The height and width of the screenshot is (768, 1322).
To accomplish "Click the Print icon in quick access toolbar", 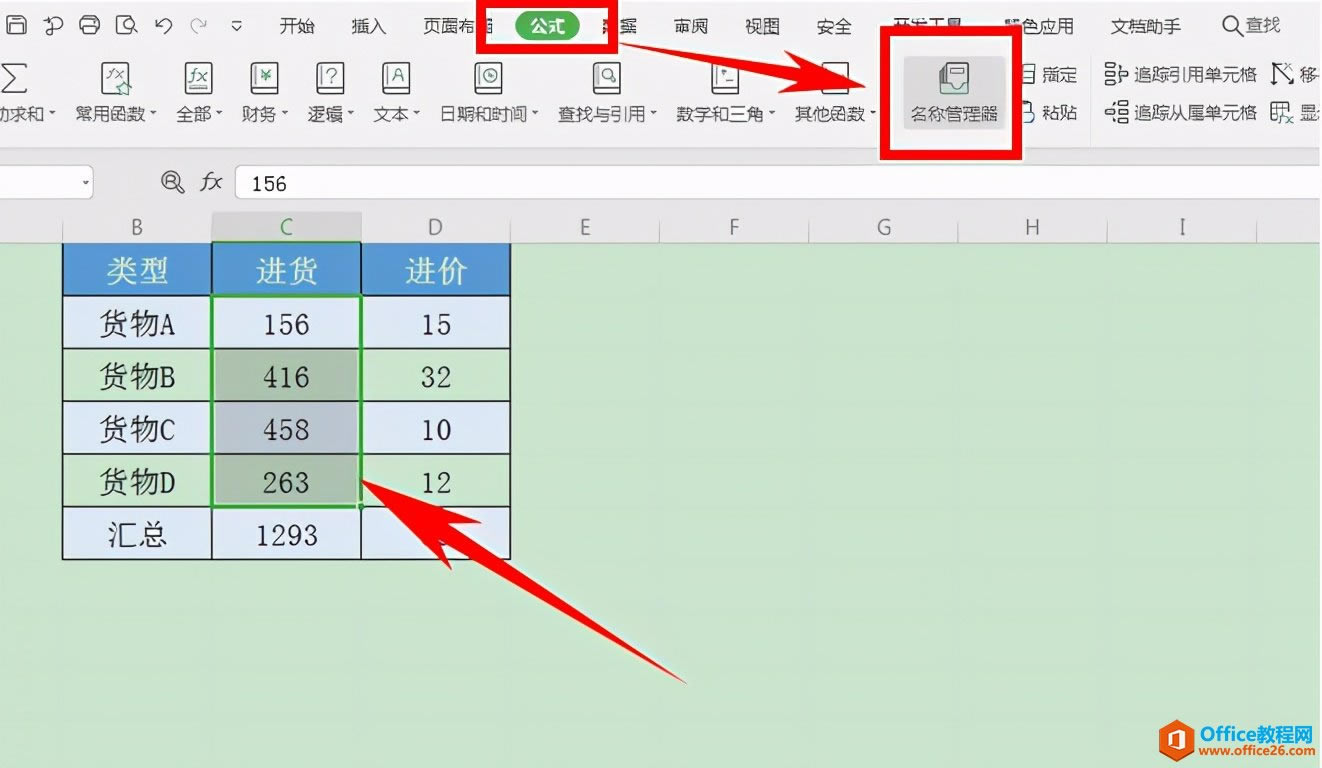I will pos(89,26).
